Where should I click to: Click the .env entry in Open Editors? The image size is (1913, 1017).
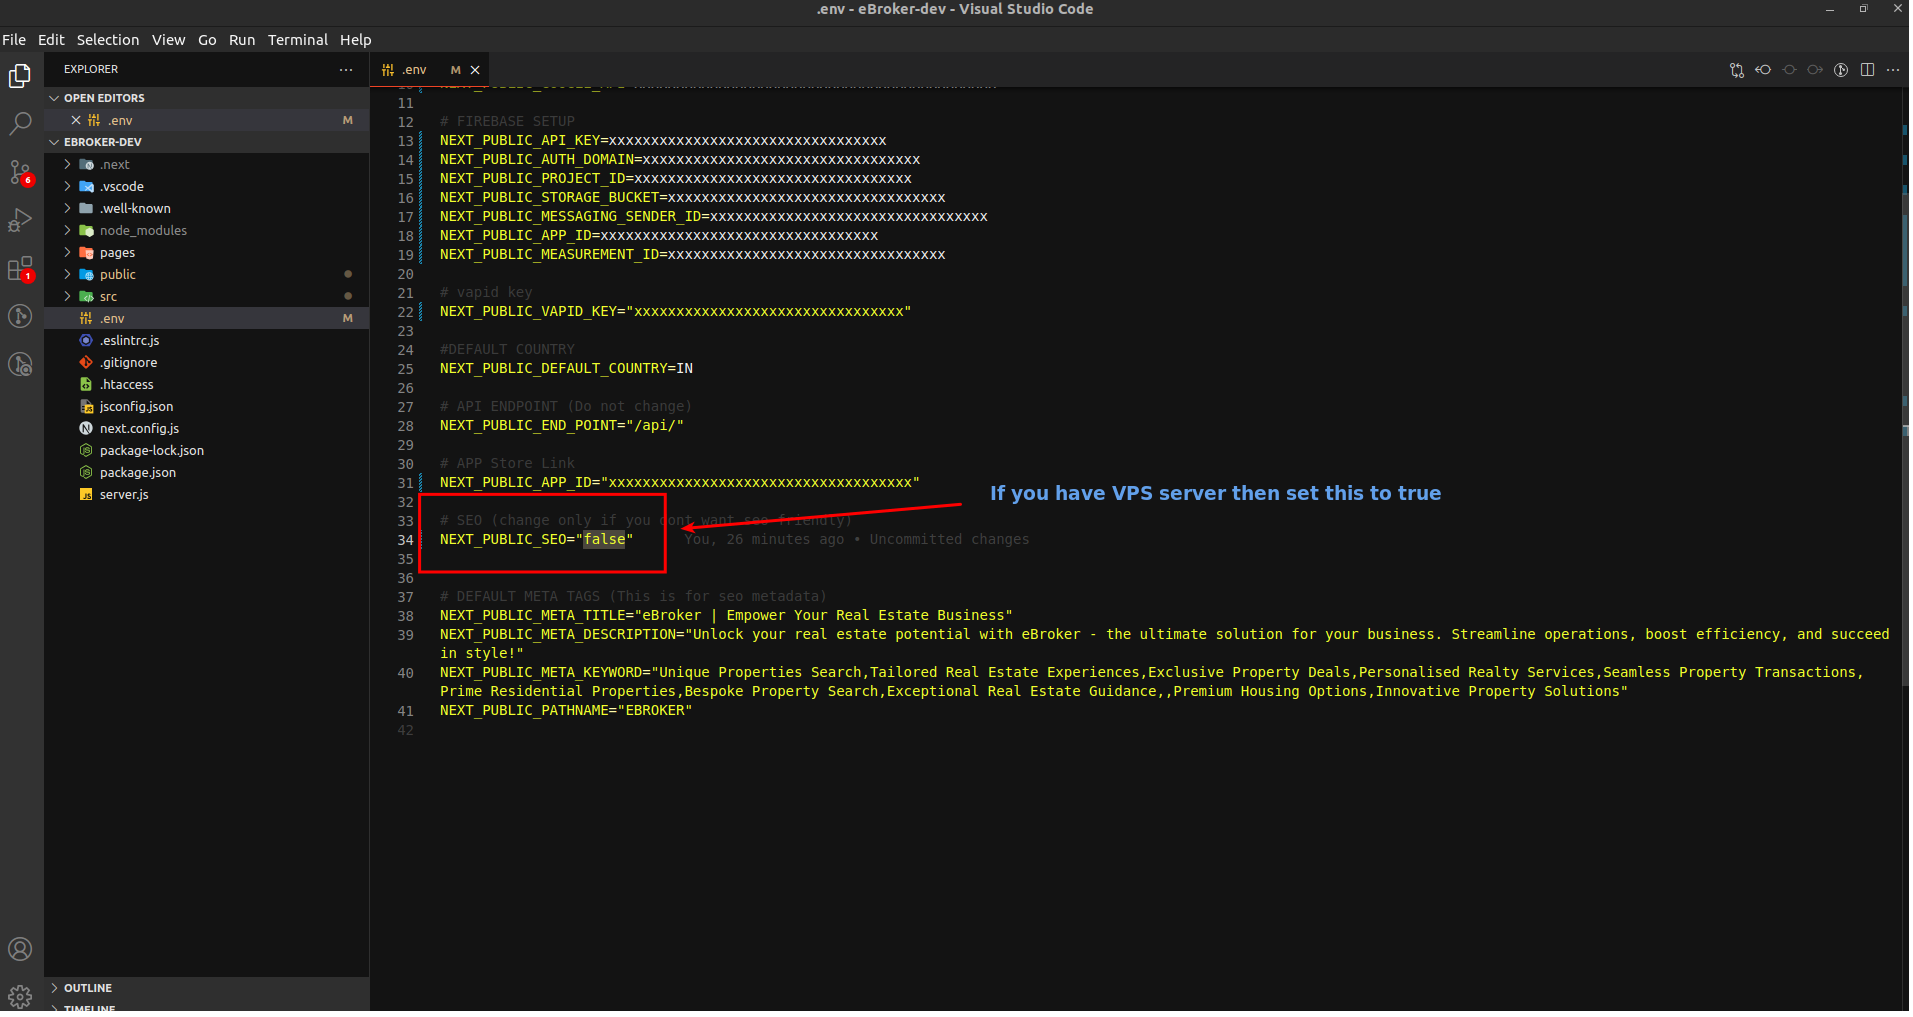pos(207,120)
